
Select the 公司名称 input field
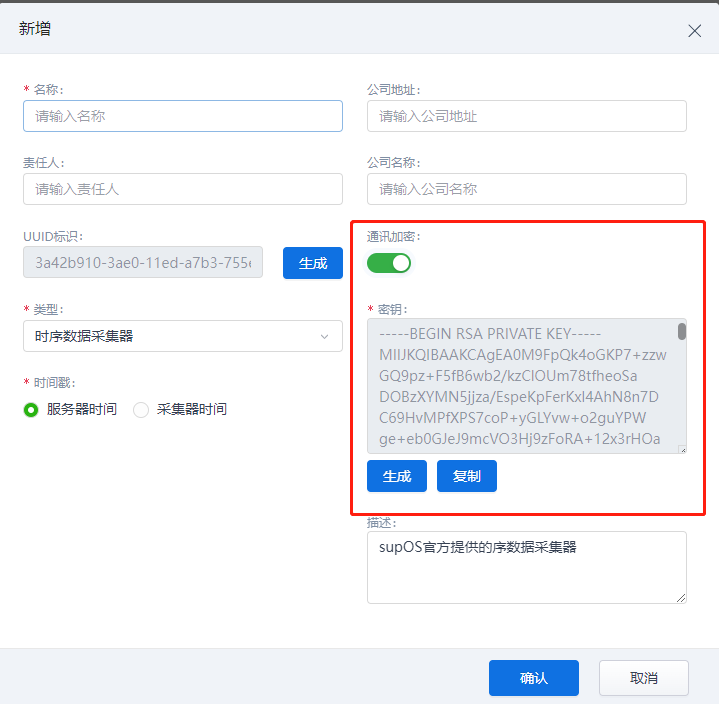pyautogui.click(x=526, y=189)
